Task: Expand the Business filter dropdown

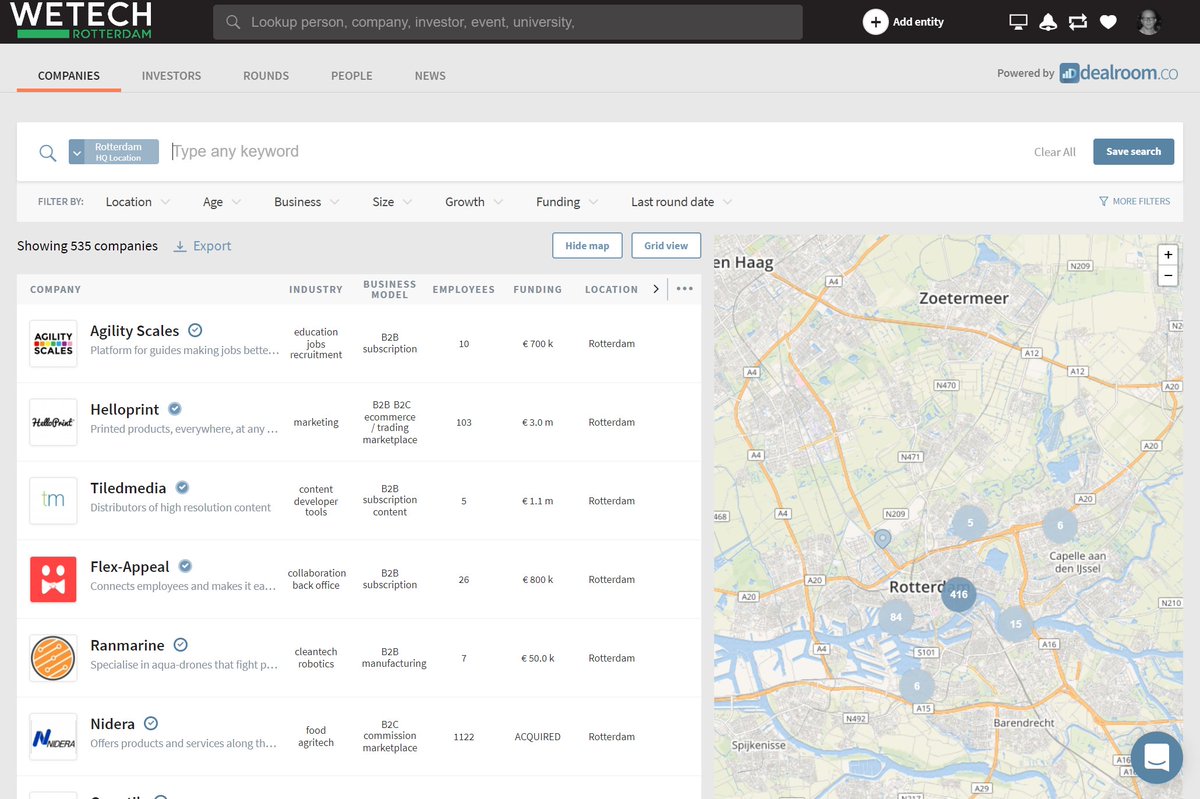Action: 307,202
